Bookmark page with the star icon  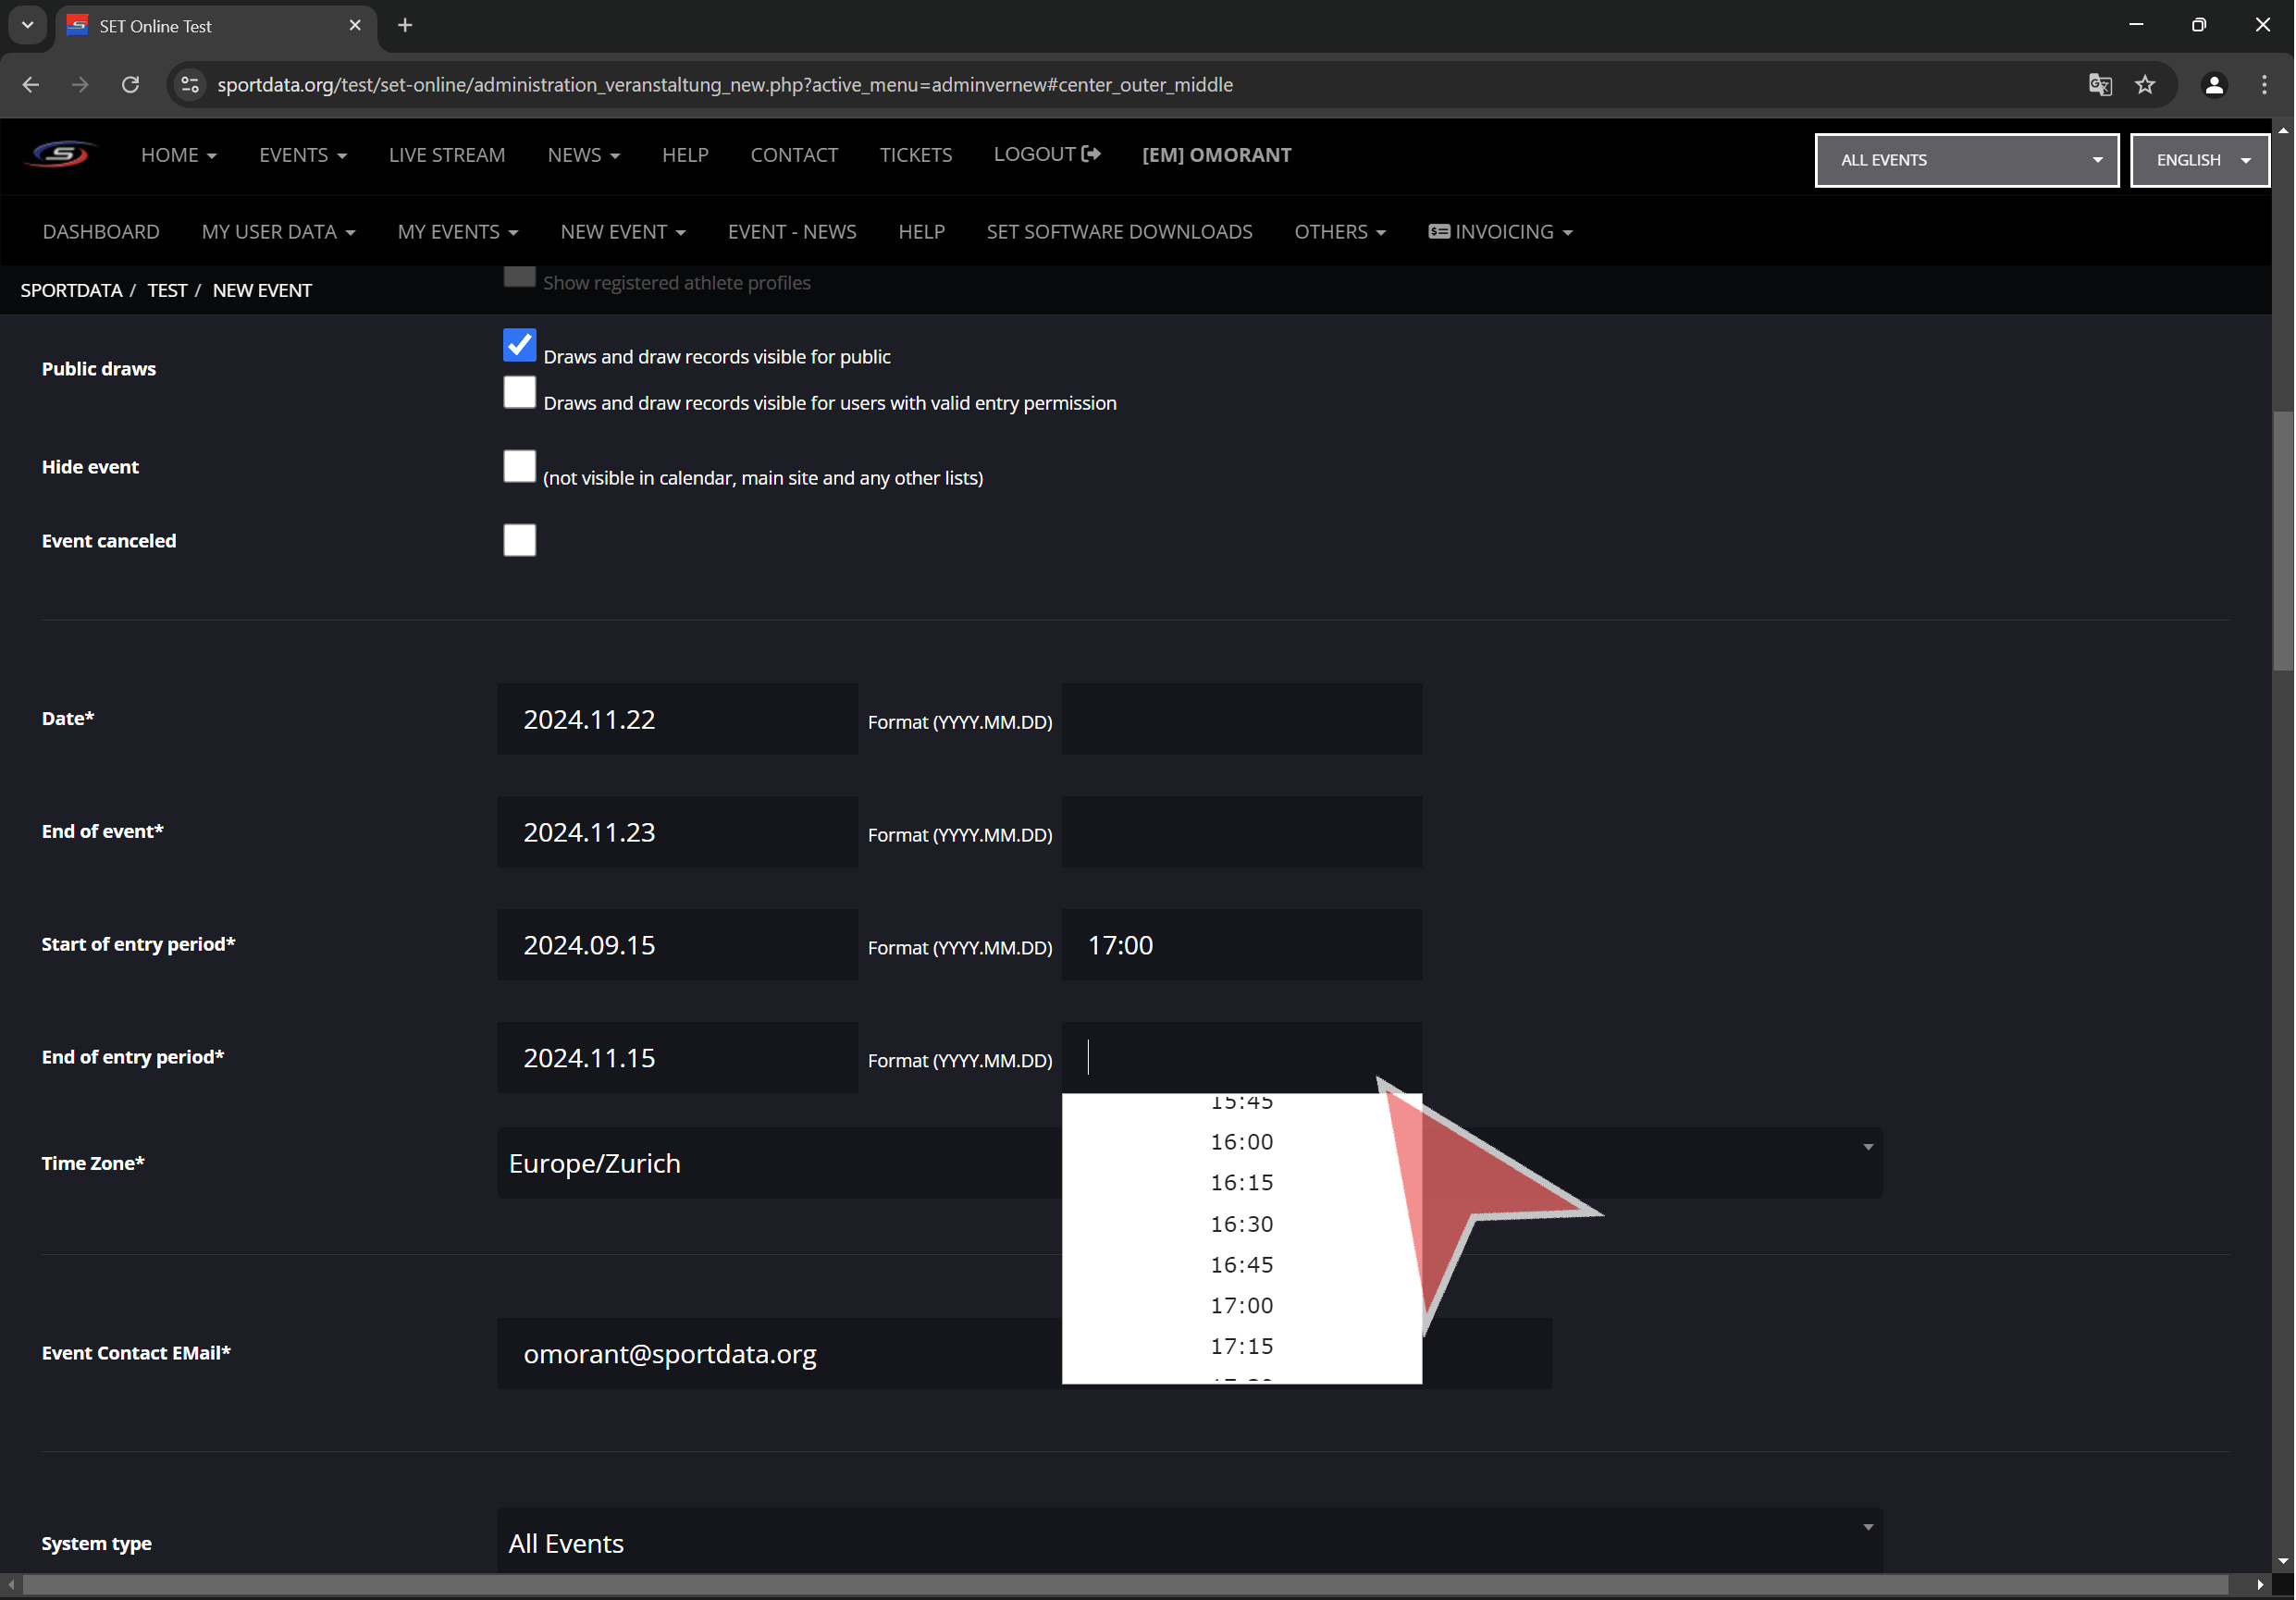point(2144,85)
